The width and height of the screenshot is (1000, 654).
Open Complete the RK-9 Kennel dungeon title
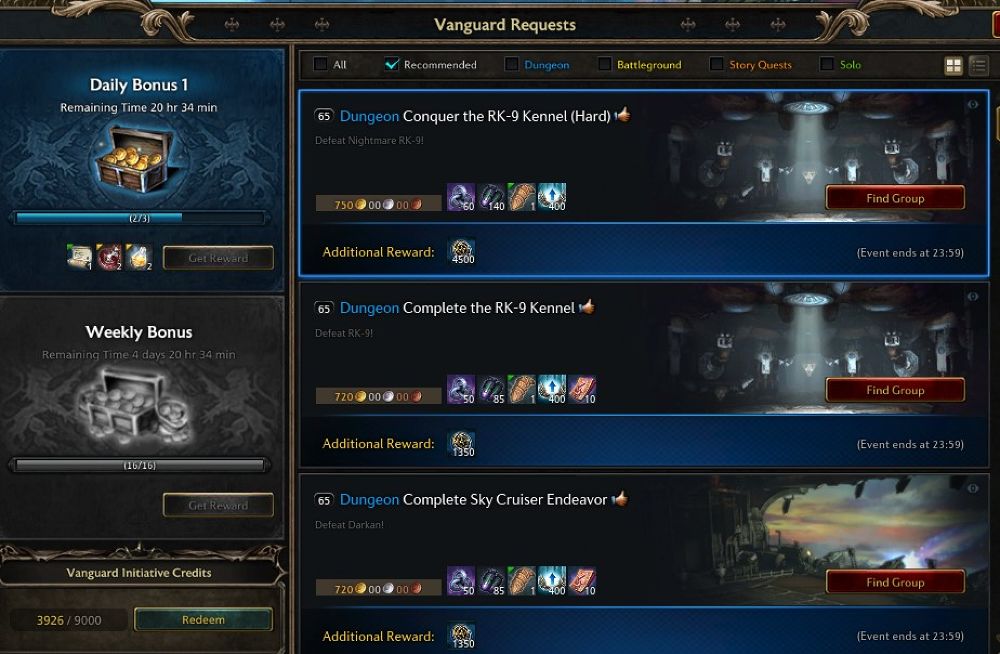pos(489,308)
